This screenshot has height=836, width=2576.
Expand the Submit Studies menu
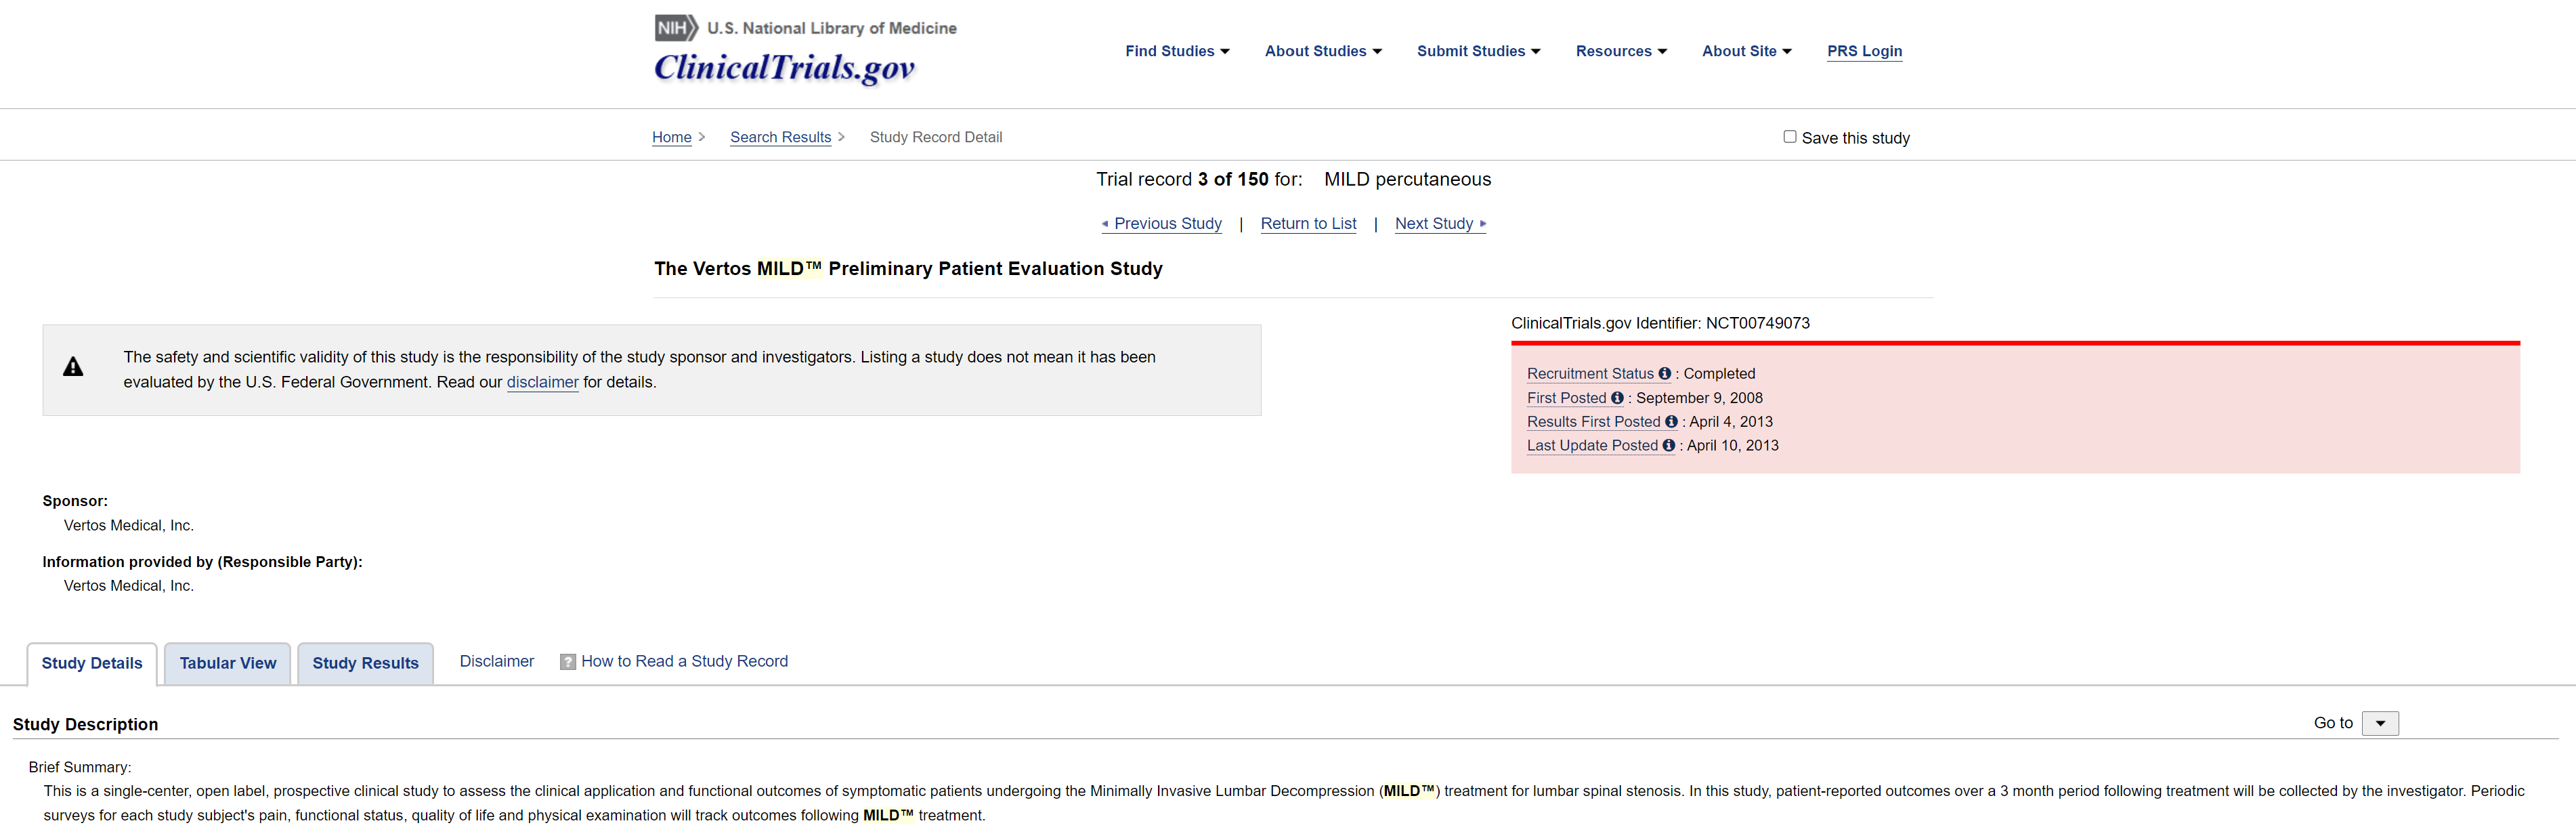point(1478,51)
